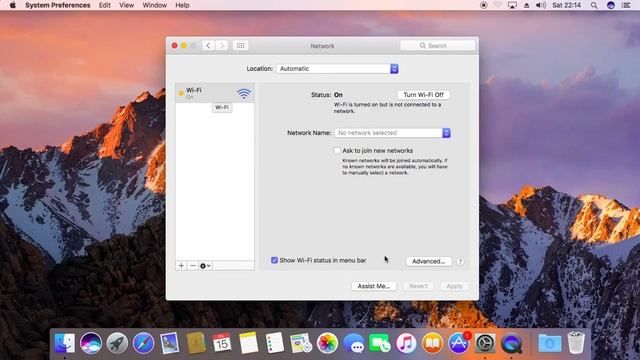Open Spotlight search in menu bar
The image size is (640, 360).
[594, 5]
